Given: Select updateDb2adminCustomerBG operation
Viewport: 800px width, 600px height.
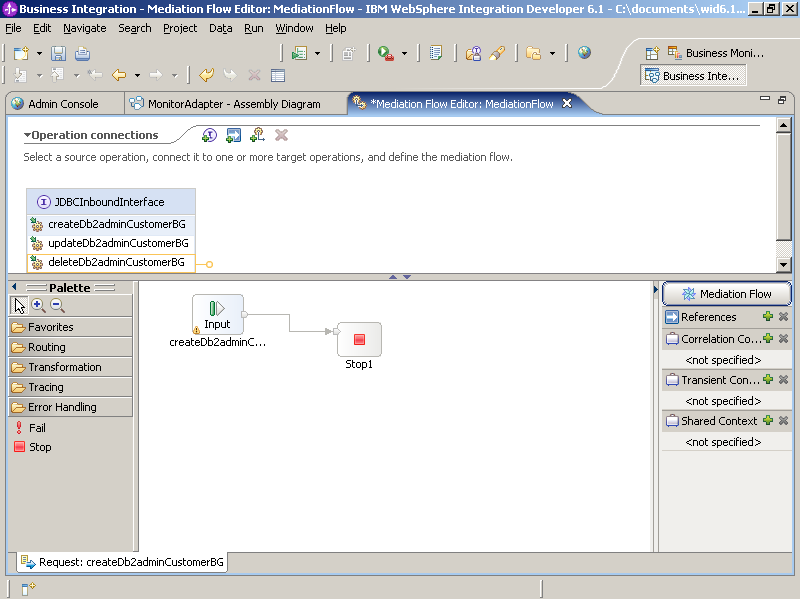Looking at the screenshot, I should click(111, 243).
